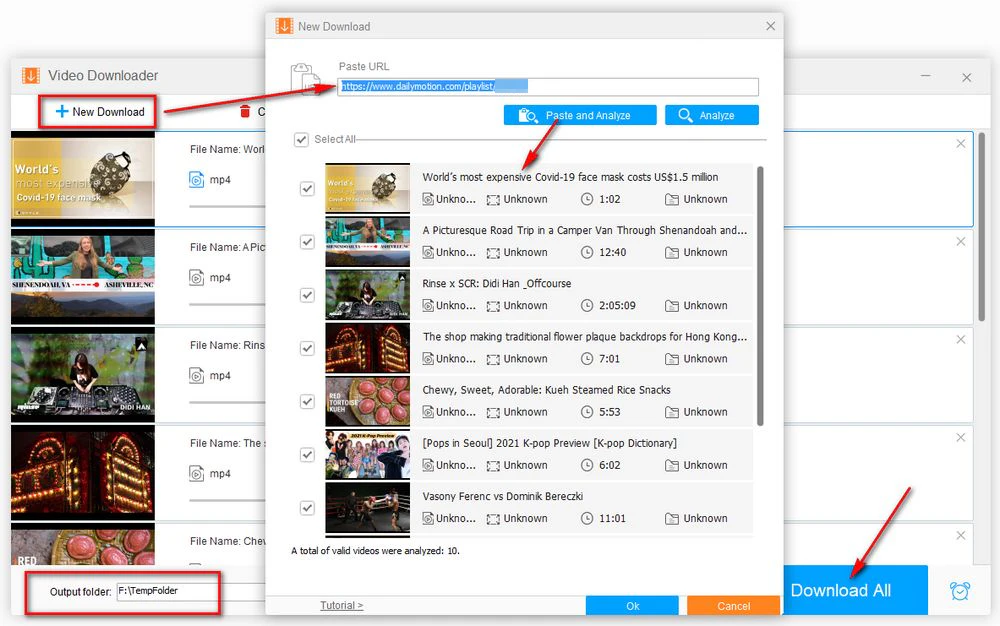Uncheck Vasony Ferenc vs Dominik Bereczki
This screenshot has width=1000, height=626.
point(307,507)
